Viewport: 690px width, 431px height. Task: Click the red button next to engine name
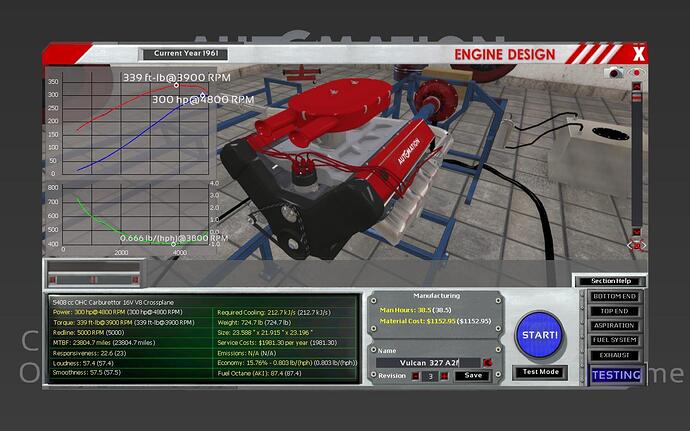pos(487,361)
